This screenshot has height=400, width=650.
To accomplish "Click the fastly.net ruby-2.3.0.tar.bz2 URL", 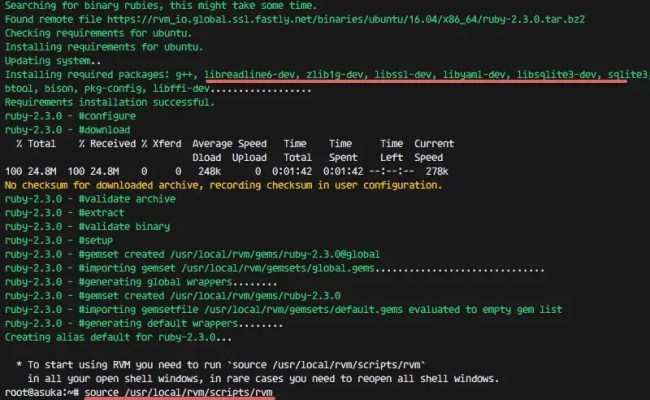I will click(346, 19).
